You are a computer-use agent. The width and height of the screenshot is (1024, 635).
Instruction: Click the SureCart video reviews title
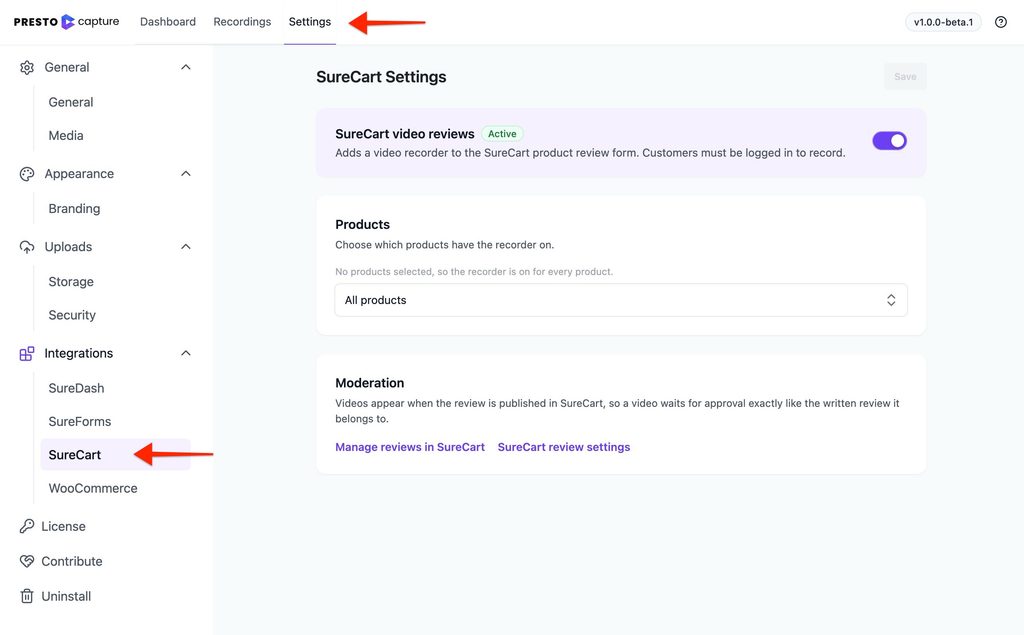[405, 134]
